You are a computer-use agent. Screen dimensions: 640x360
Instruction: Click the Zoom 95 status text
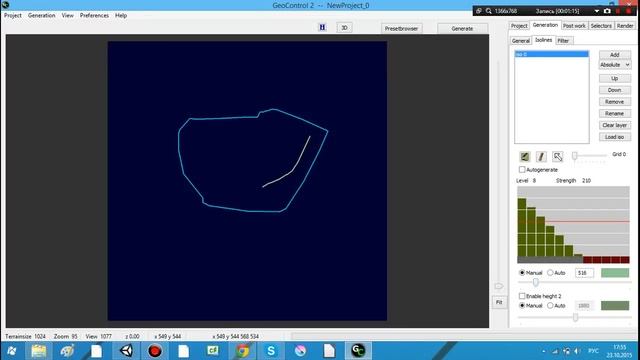click(x=65, y=336)
